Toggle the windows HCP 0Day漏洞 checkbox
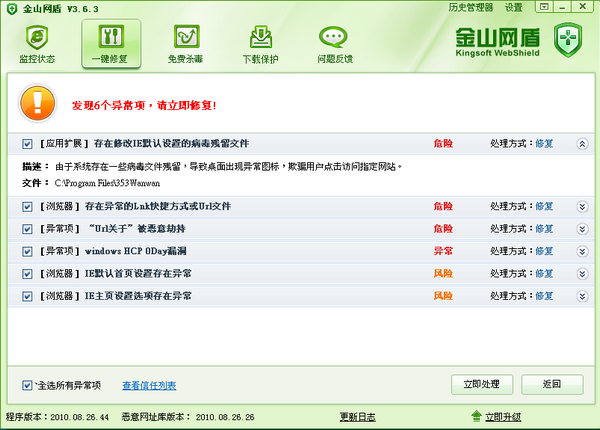The height and width of the screenshot is (430, 600). click(x=27, y=251)
